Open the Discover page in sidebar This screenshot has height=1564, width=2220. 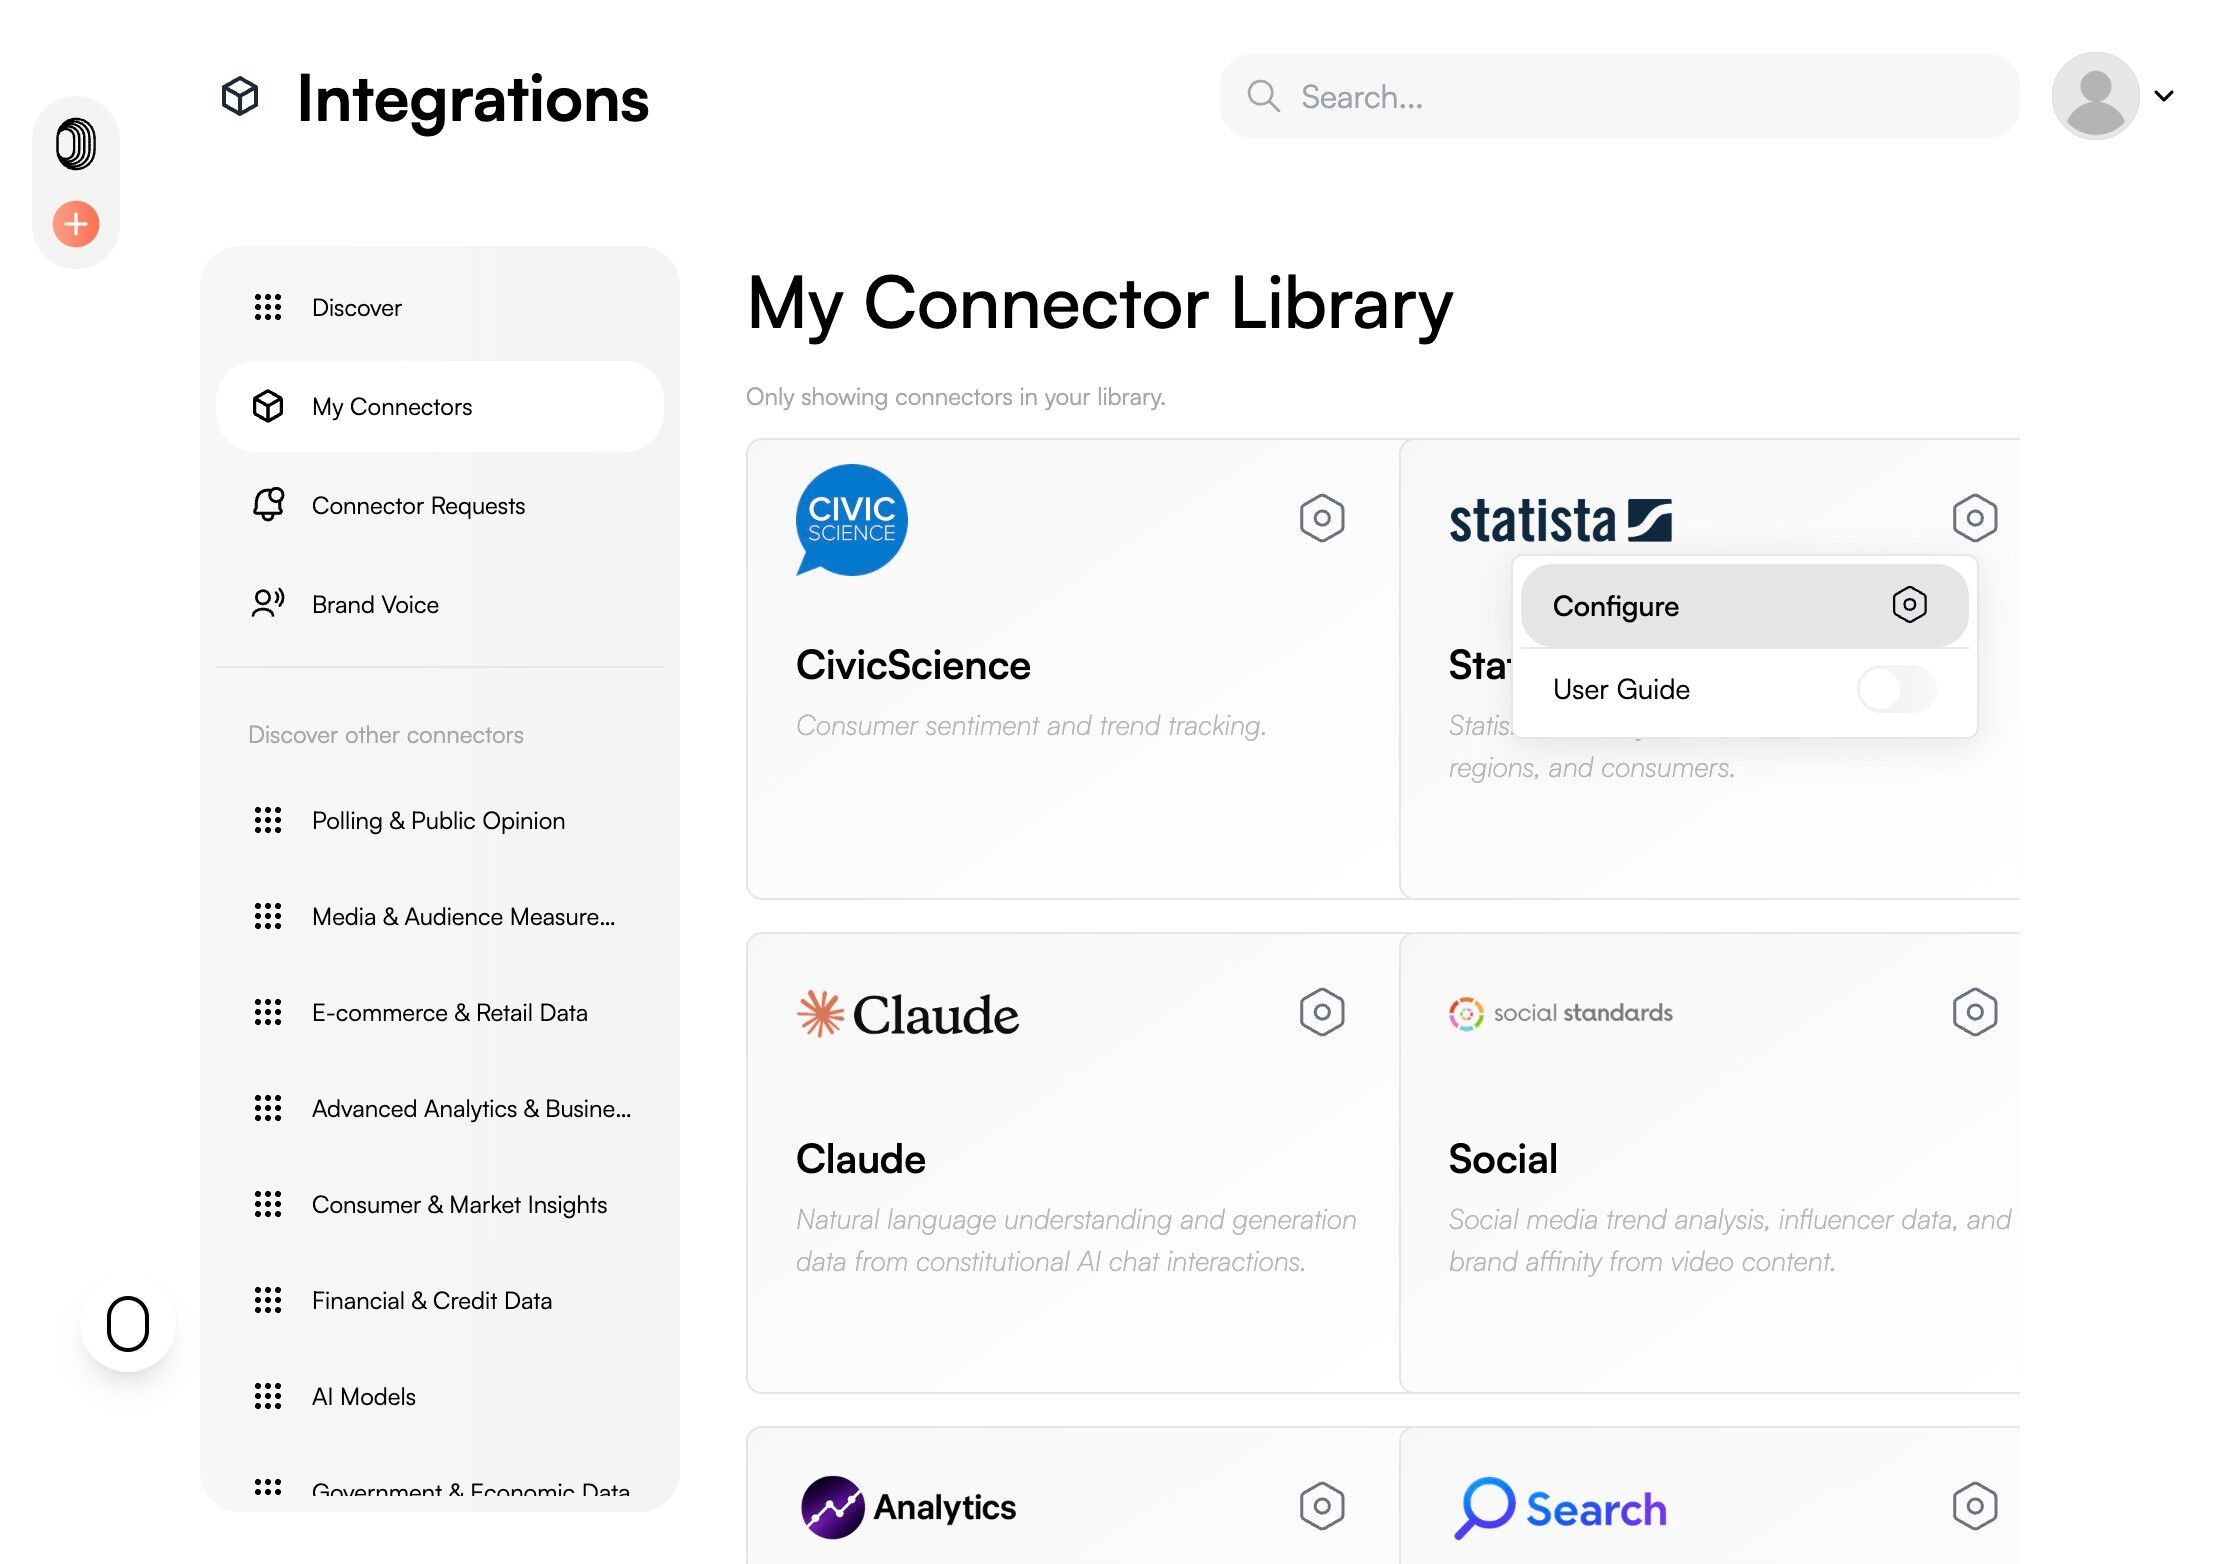tap(357, 308)
